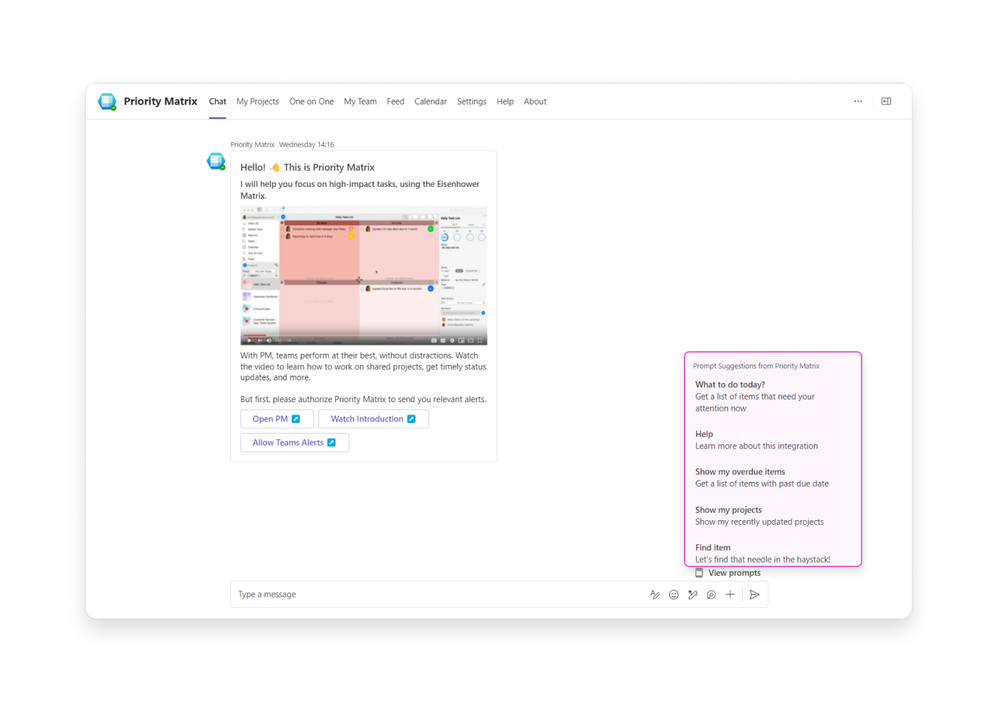Open the text formatting options in compose box
The height and width of the screenshot is (701, 999).
coord(655,595)
